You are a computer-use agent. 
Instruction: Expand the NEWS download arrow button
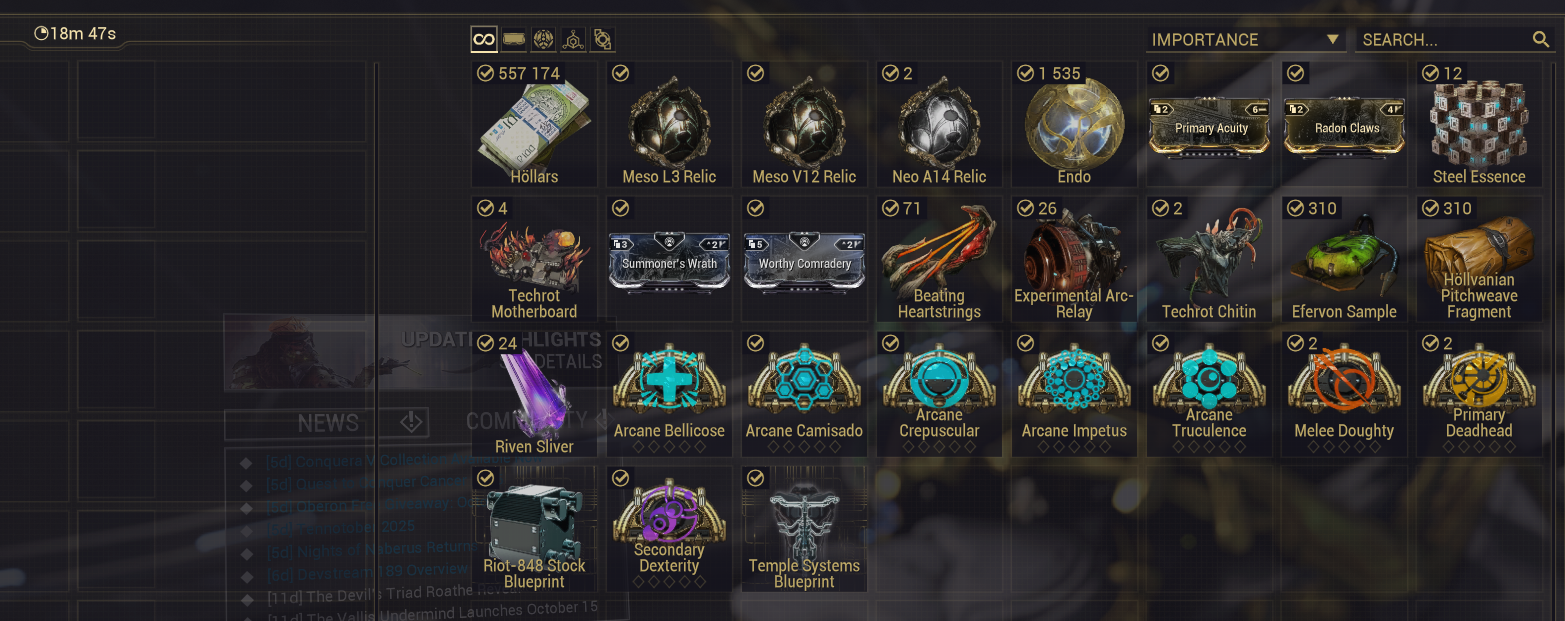[x=412, y=423]
